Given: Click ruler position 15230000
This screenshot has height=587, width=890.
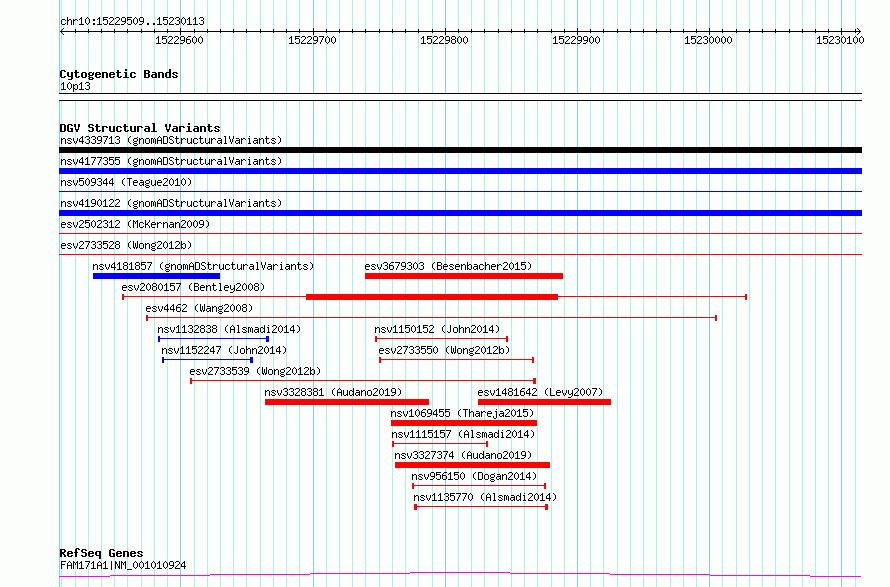Looking at the screenshot, I should pos(708,40).
